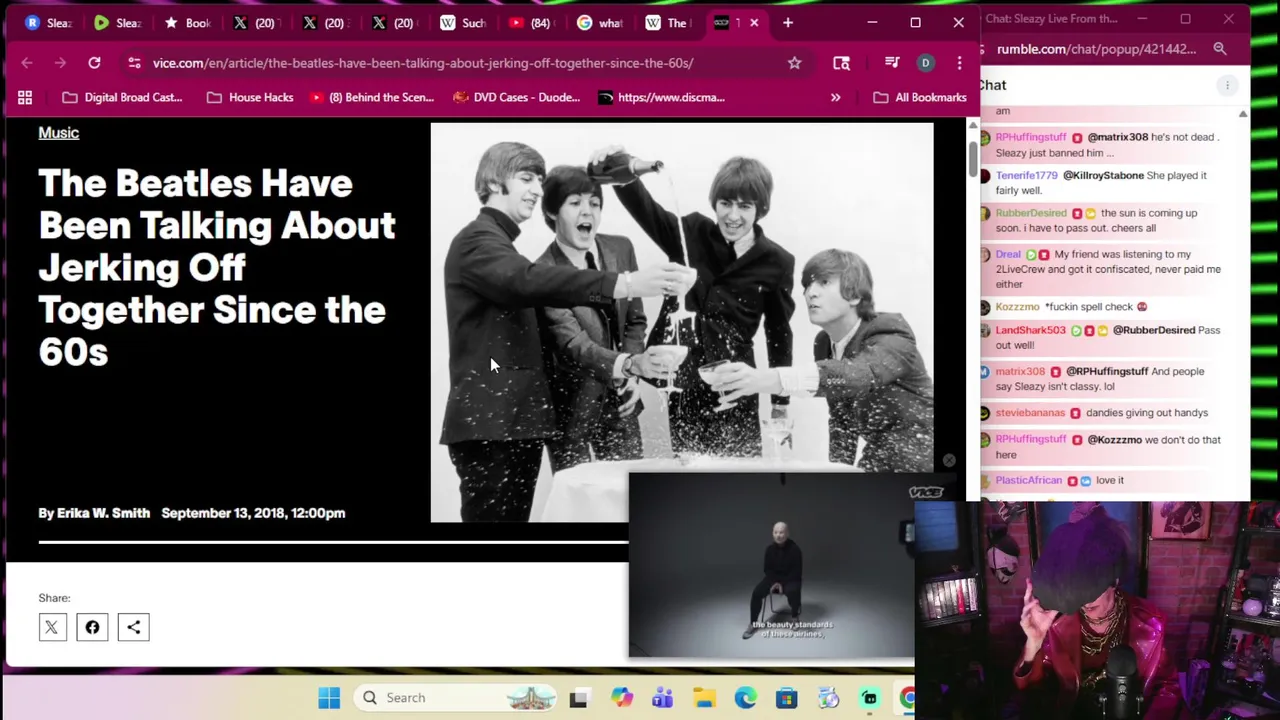Switch to the Wikipedia 'Such' tab

click(x=465, y=22)
